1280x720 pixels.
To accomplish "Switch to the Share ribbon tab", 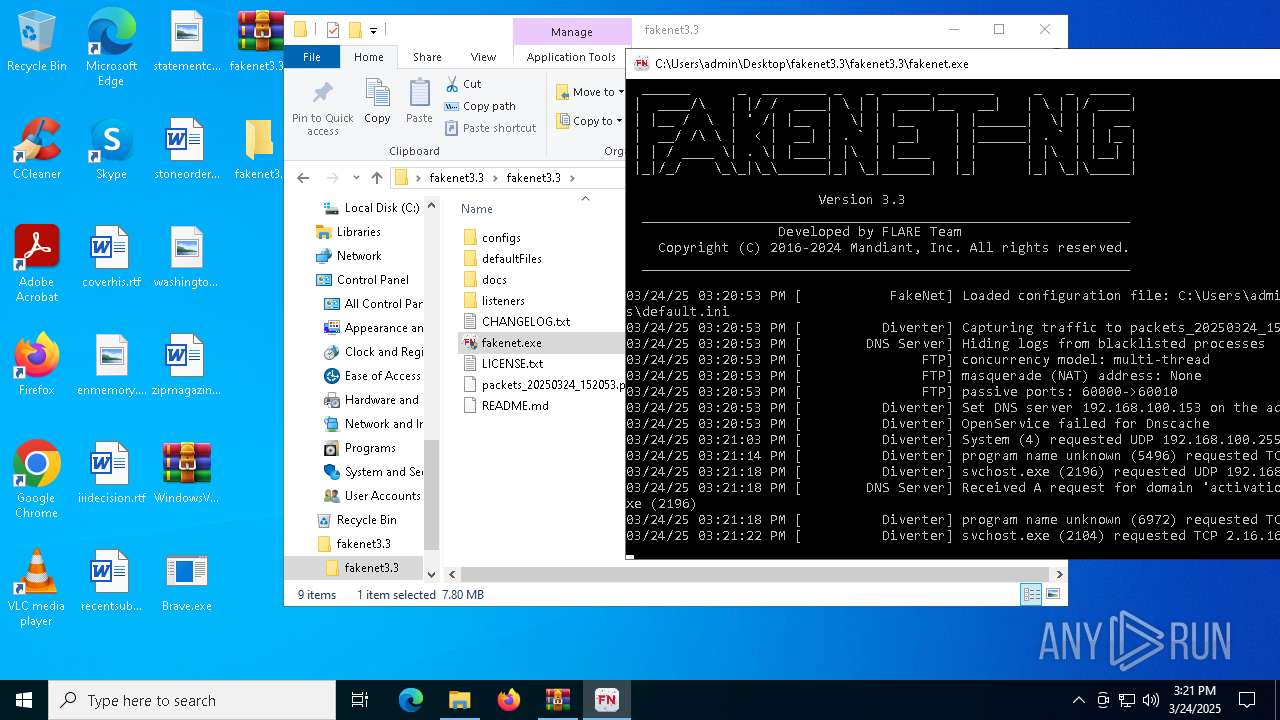I will [x=427, y=57].
